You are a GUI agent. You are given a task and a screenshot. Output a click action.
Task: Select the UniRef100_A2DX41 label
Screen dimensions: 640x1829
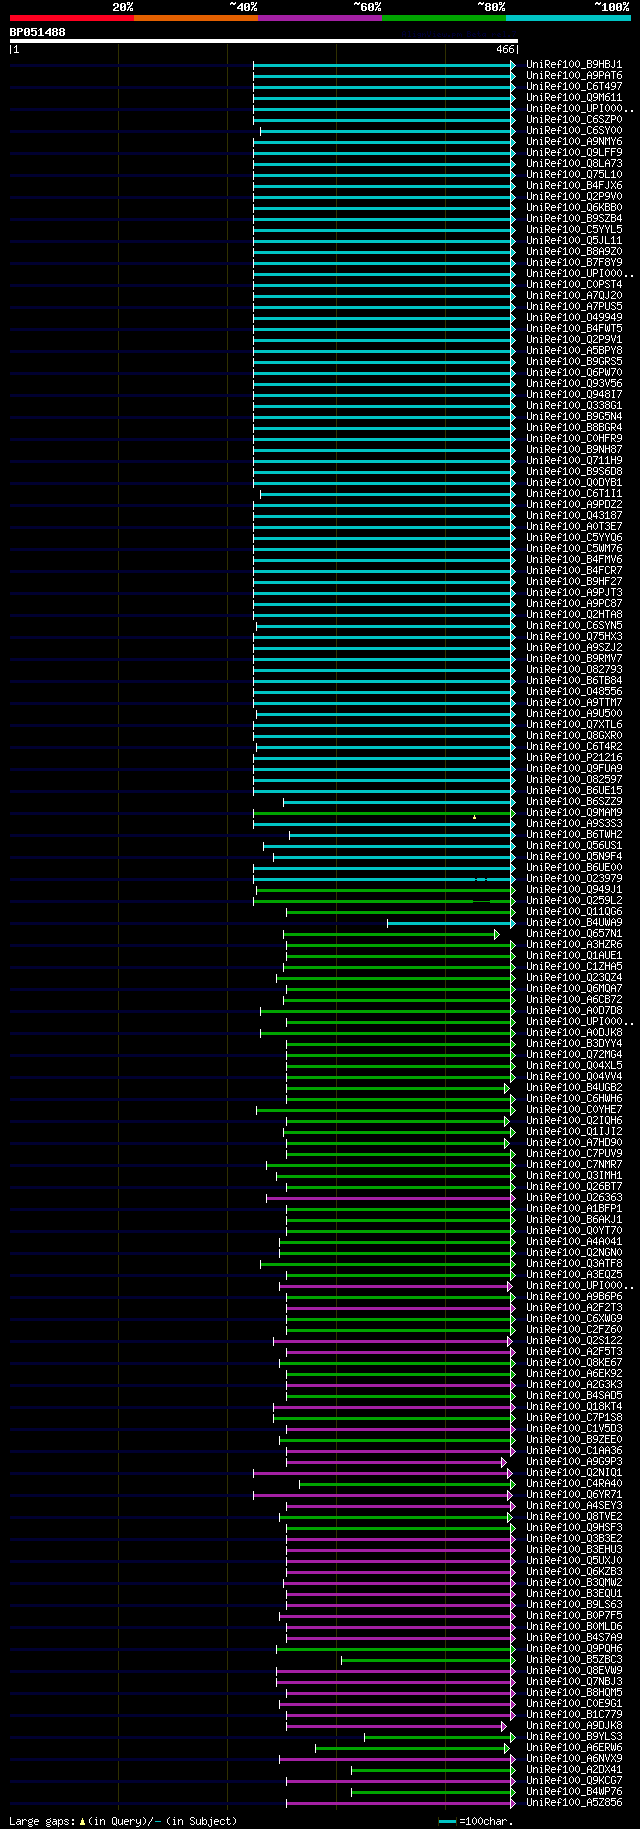574,1769
